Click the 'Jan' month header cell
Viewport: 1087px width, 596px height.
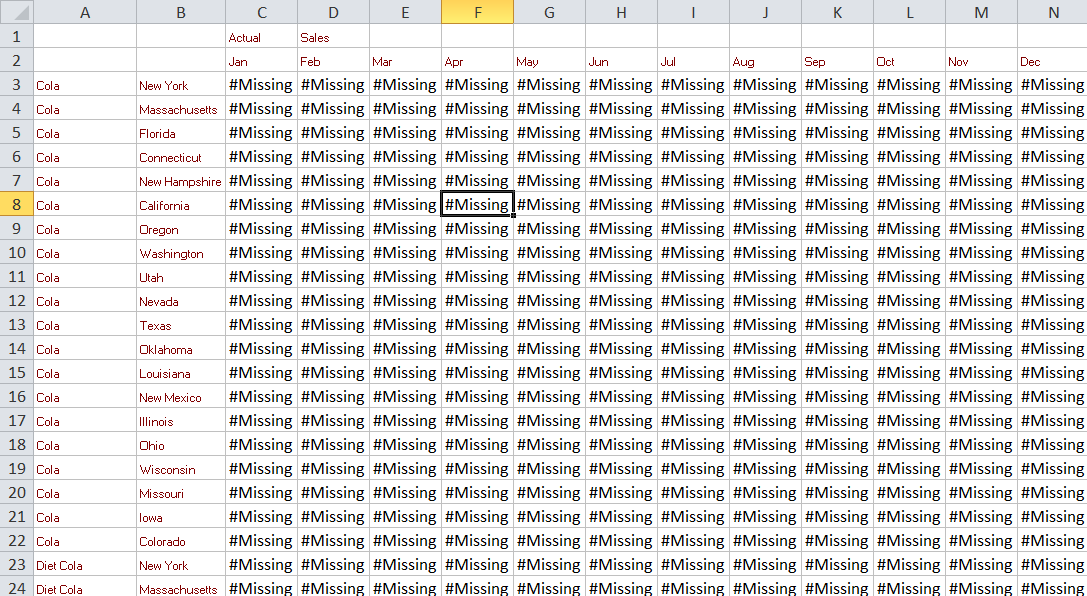261,60
